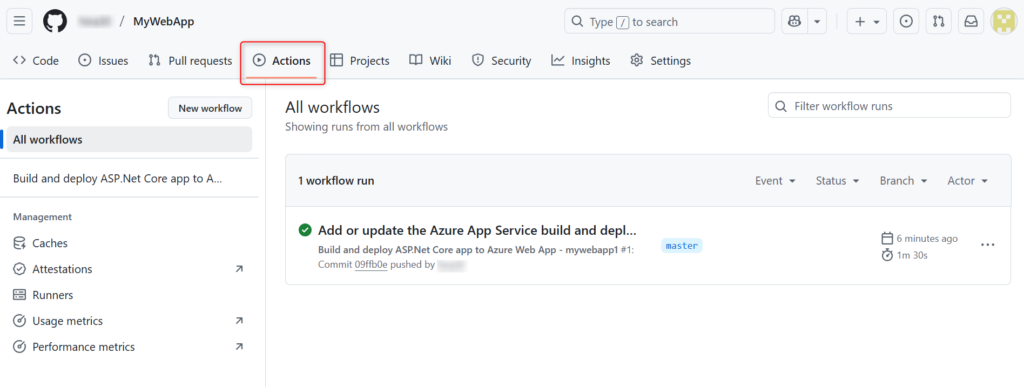Open pull requests icon in header
Image resolution: width=1024 pixels, height=387 pixels.
tap(938, 22)
